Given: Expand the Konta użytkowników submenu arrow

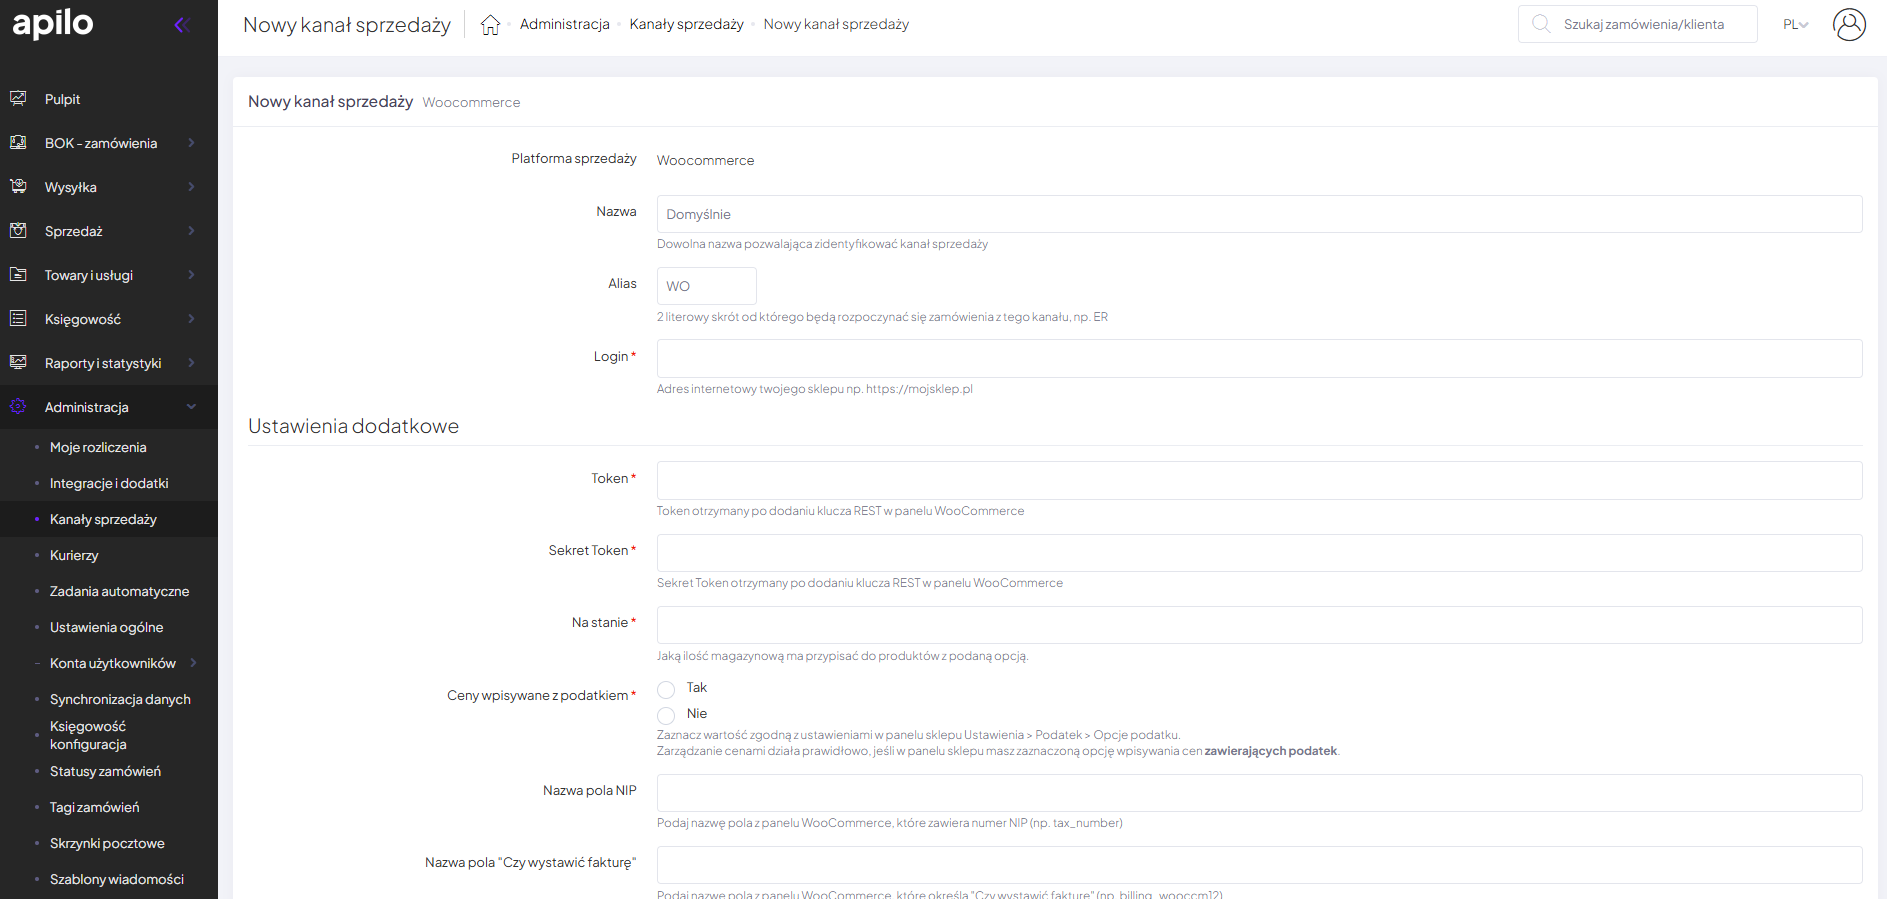Looking at the screenshot, I should (x=193, y=663).
